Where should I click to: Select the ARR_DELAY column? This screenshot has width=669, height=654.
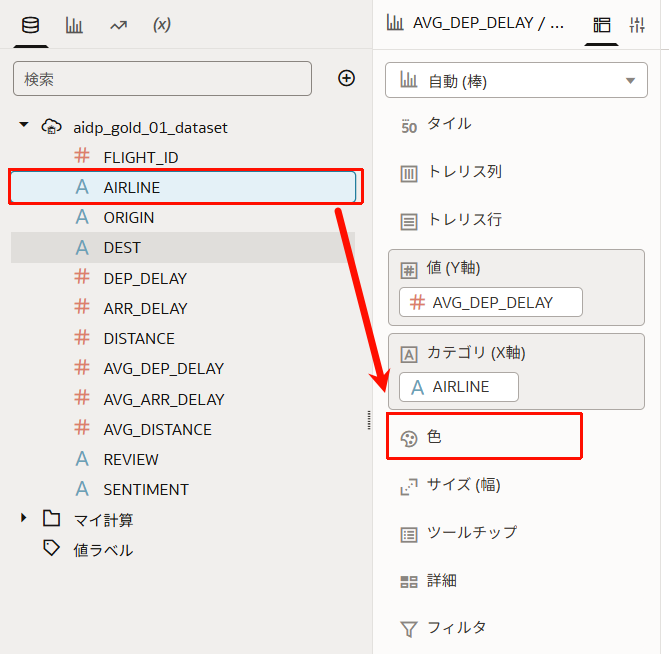145,308
